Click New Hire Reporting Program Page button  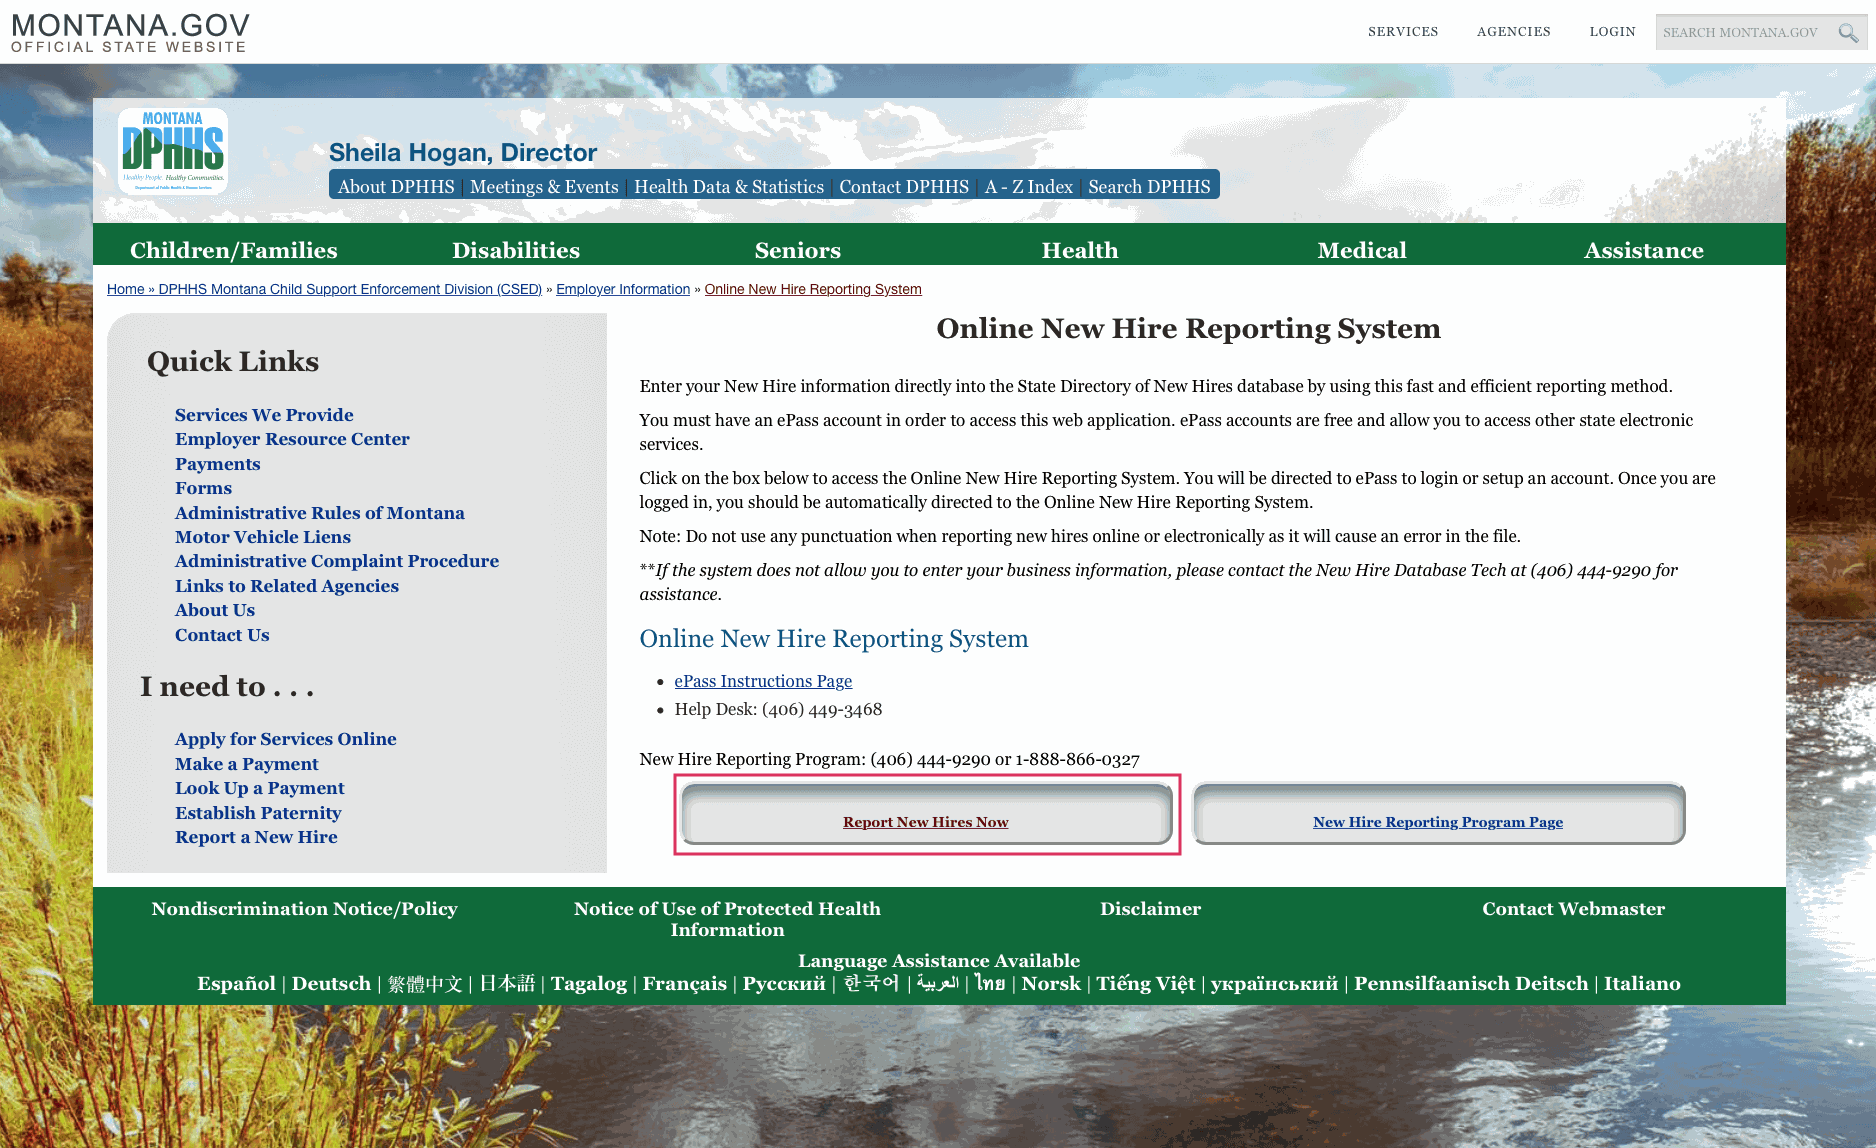click(x=1438, y=815)
